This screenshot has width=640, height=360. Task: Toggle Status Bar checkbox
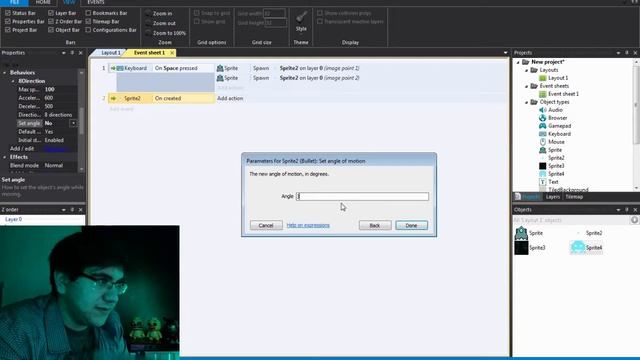(x=8, y=13)
